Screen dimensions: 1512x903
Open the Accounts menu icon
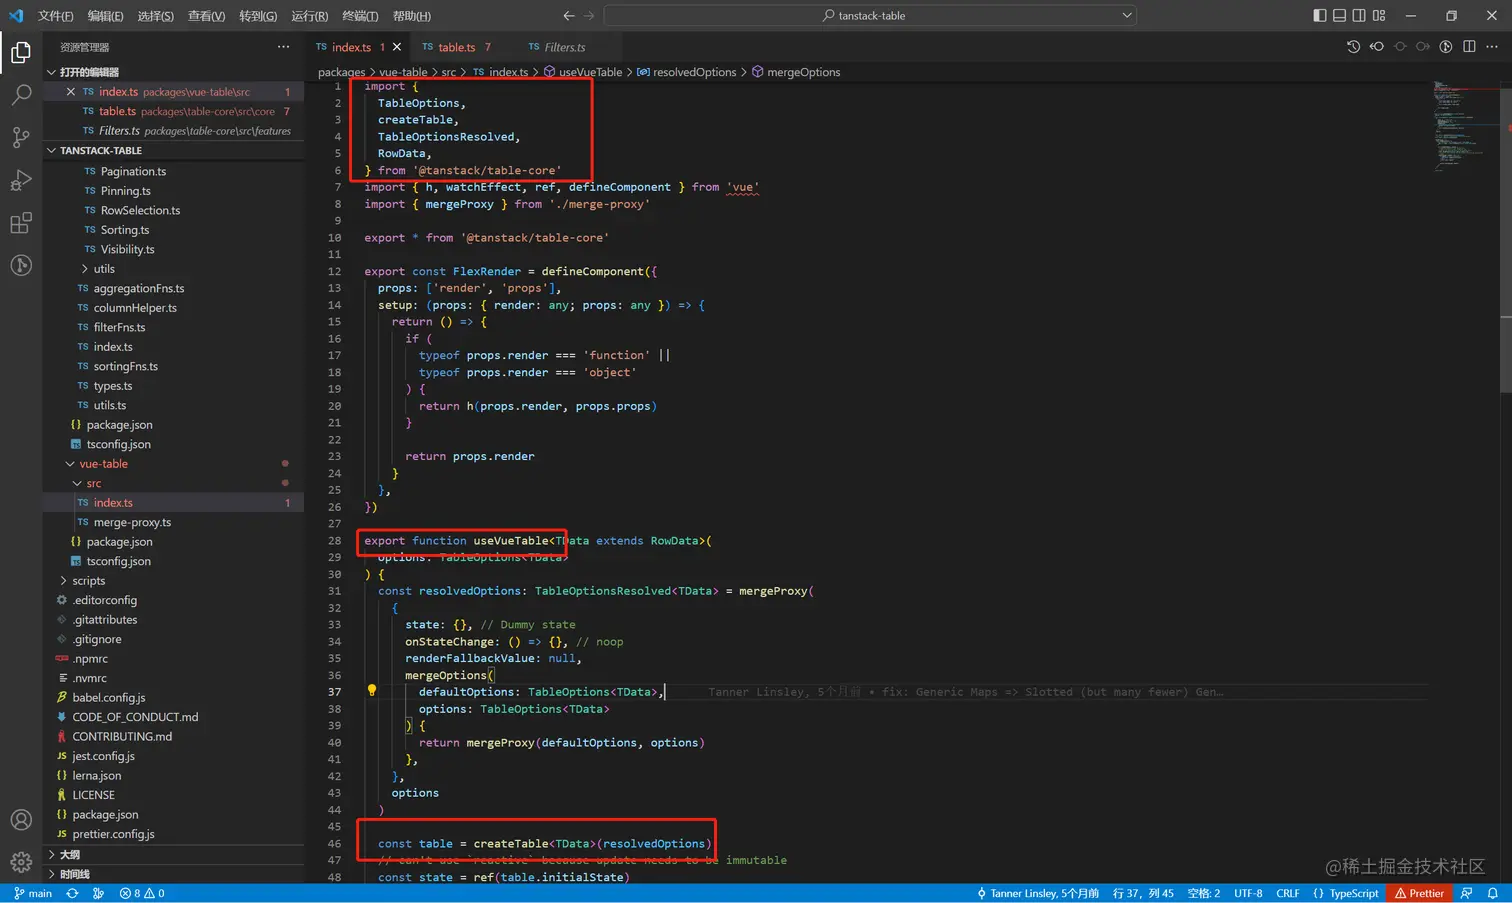point(21,820)
